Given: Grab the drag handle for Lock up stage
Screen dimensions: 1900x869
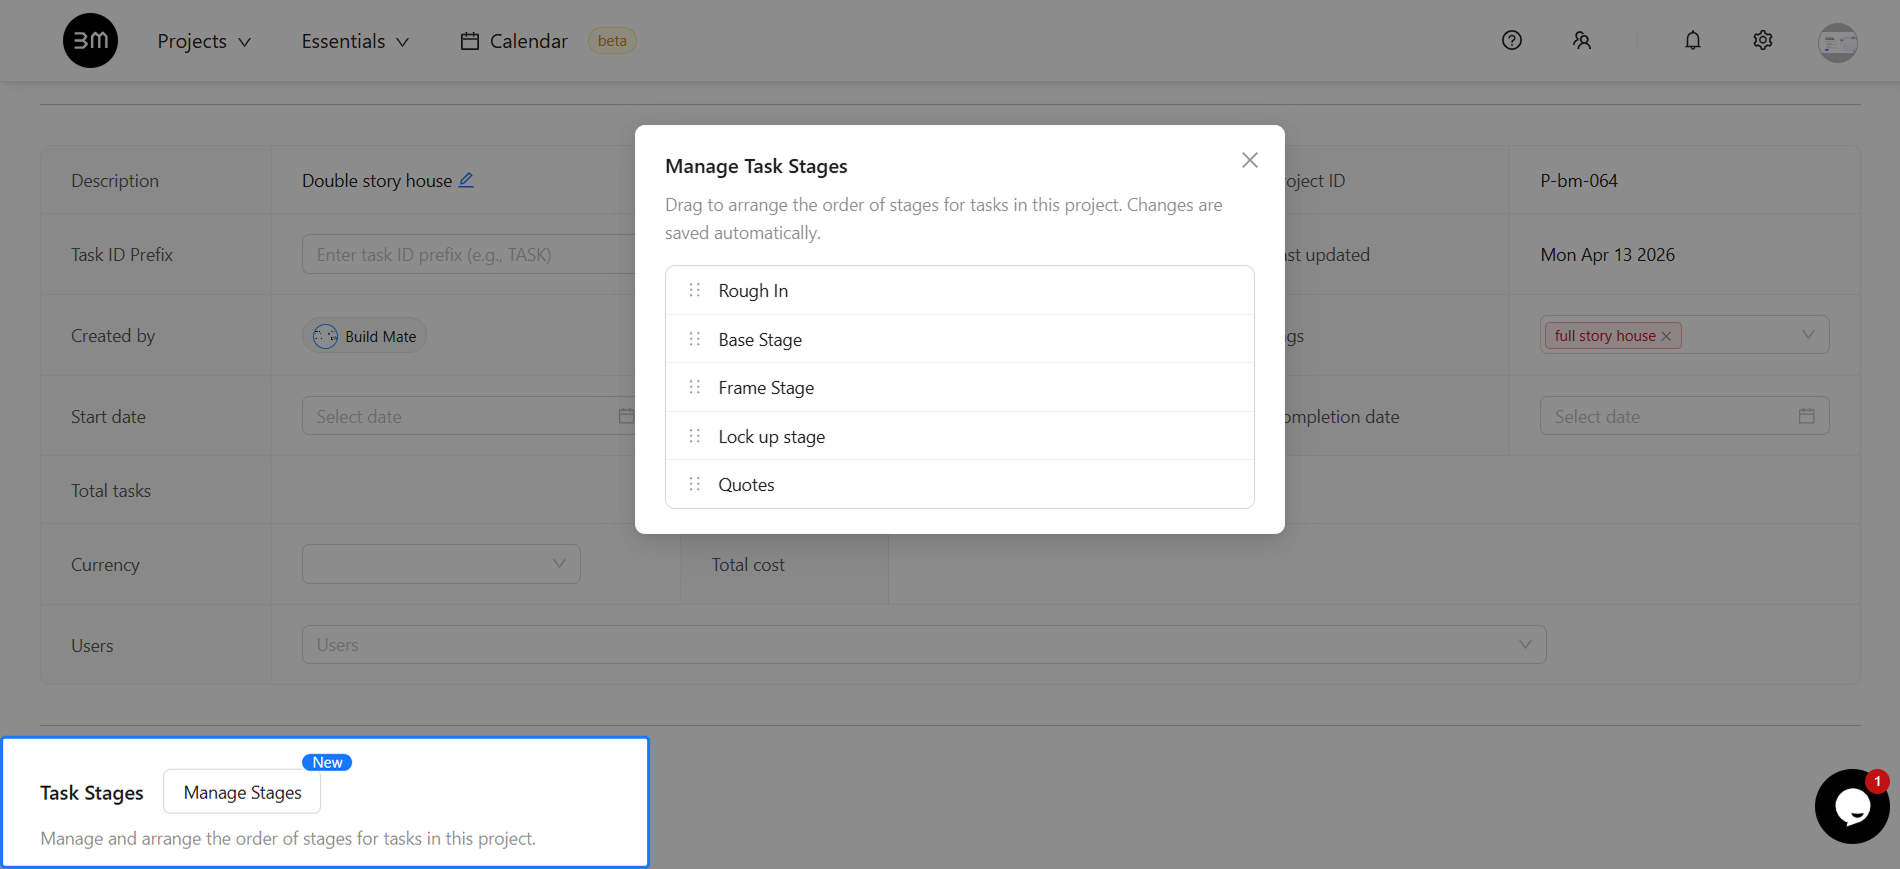Looking at the screenshot, I should pos(695,436).
